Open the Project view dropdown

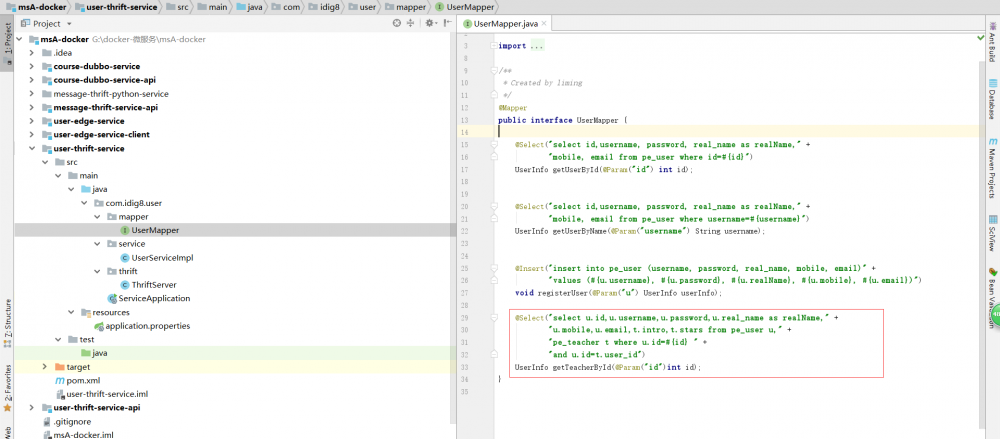pyautogui.click(x=68, y=23)
